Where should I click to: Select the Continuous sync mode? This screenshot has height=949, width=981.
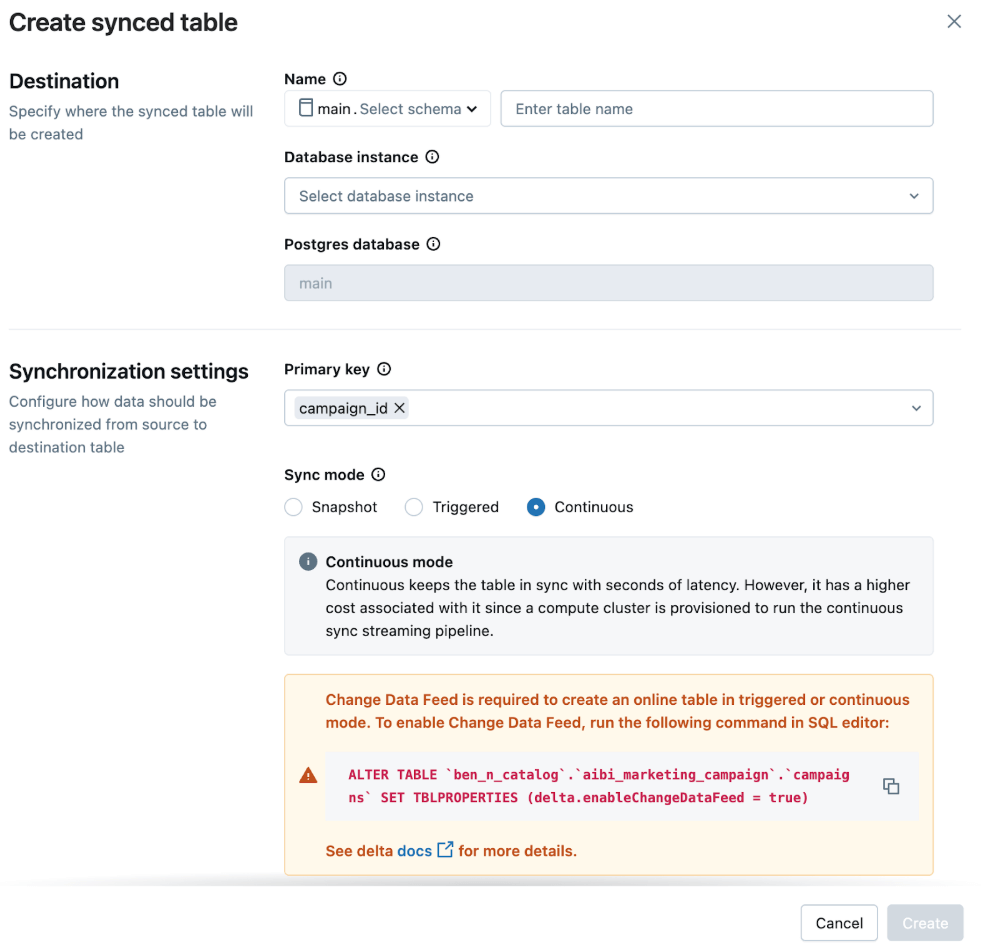[537, 507]
